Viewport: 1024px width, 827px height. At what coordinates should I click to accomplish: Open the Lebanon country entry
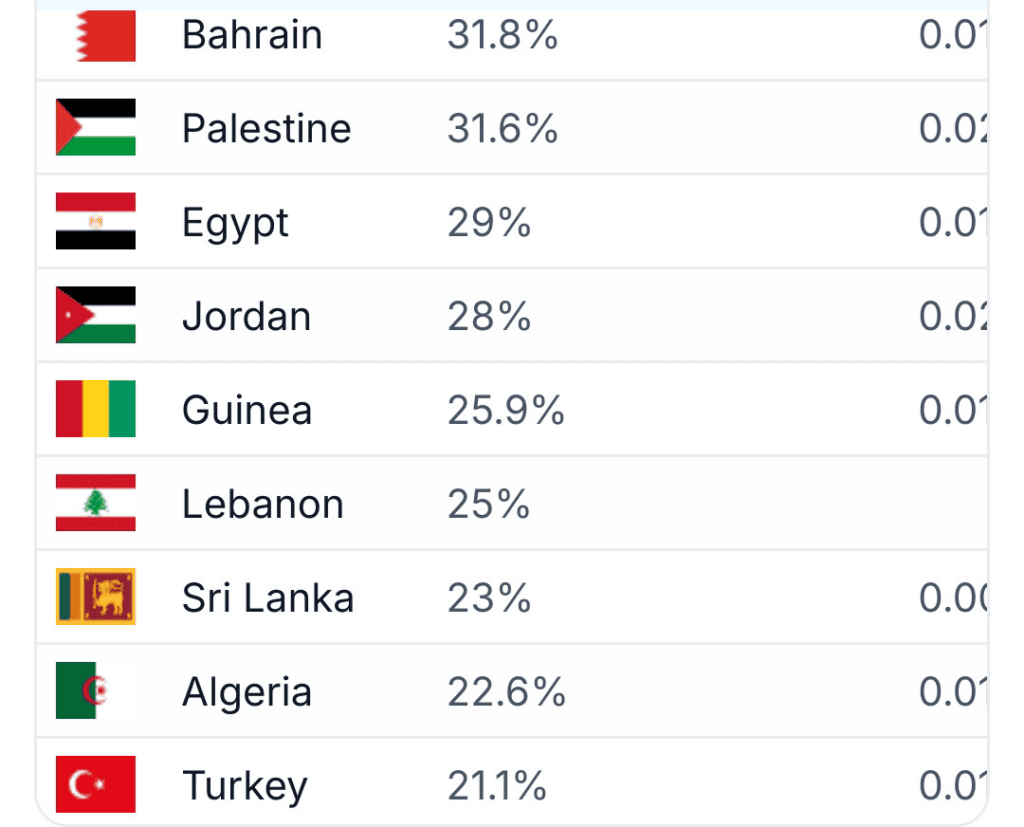coord(263,504)
